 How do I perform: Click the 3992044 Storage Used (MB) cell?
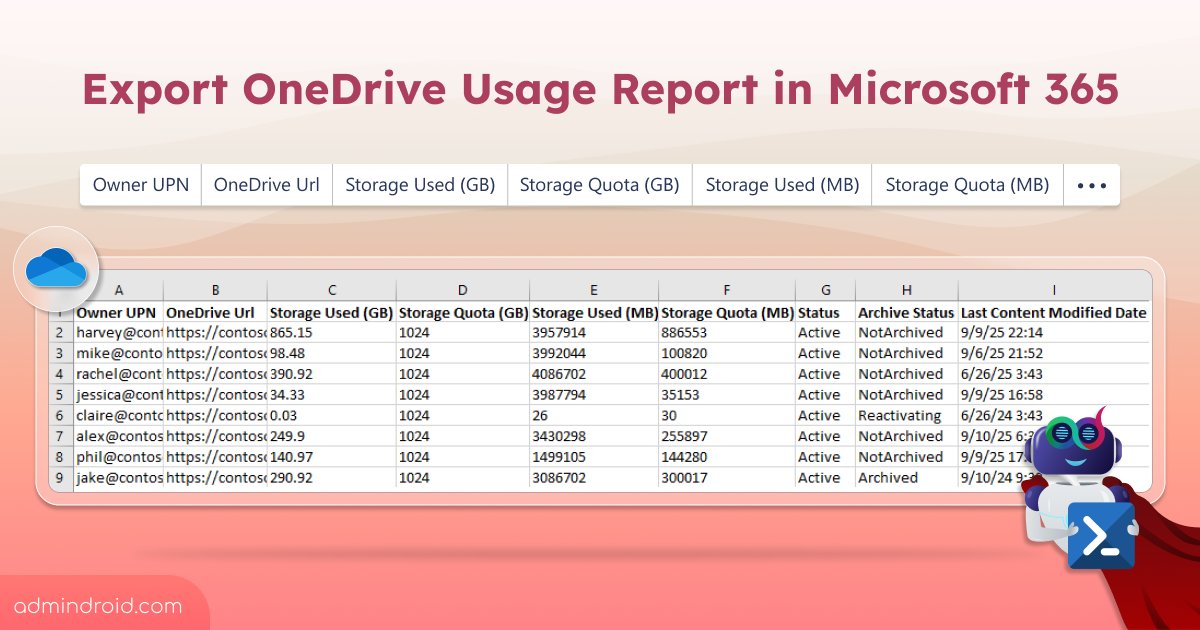coord(594,353)
